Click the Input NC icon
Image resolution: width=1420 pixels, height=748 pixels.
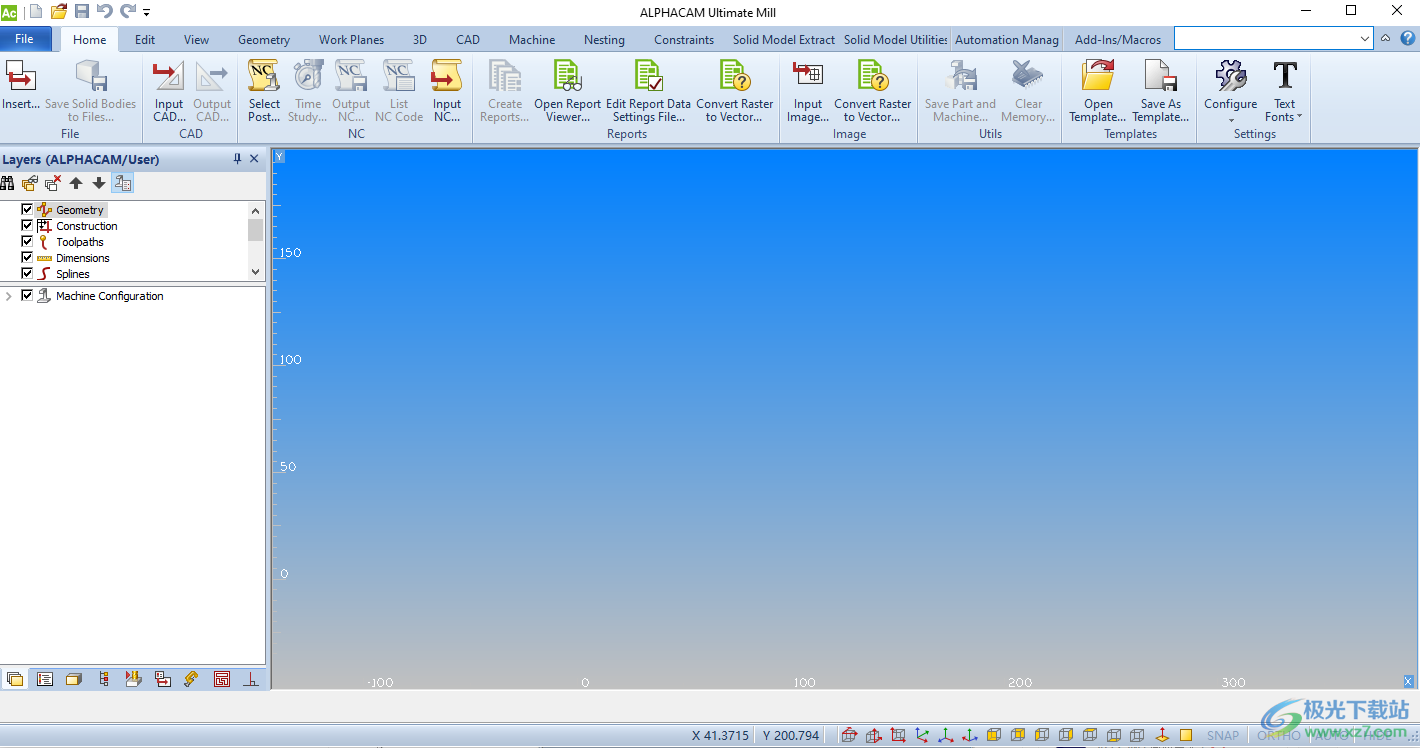(447, 91)
